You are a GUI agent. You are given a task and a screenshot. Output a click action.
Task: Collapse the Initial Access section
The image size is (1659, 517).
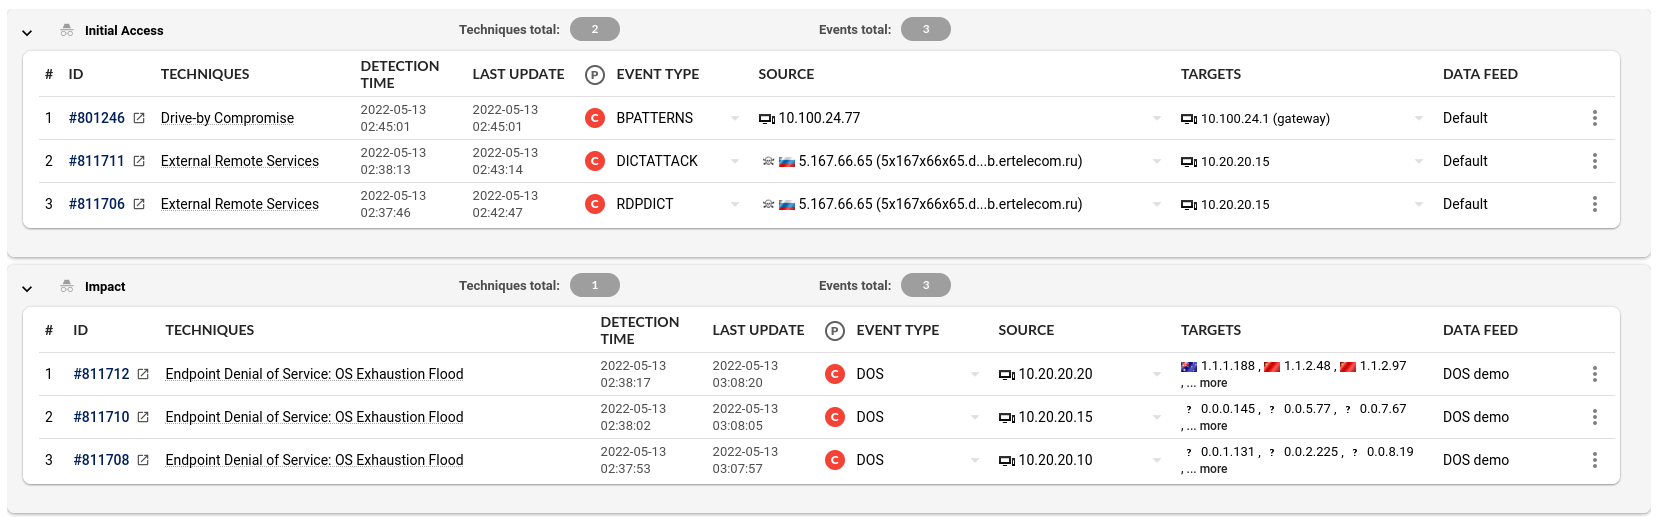point(27,32)
